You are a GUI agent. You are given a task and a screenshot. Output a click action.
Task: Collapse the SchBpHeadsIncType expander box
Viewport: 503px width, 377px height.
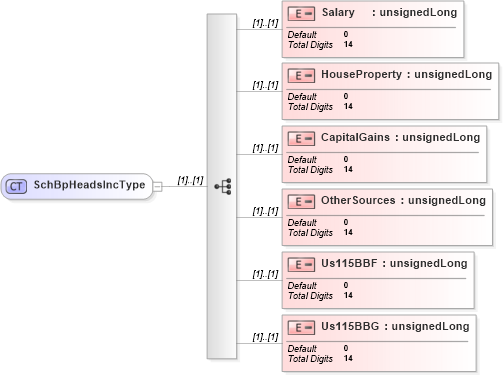pos(158,186)
